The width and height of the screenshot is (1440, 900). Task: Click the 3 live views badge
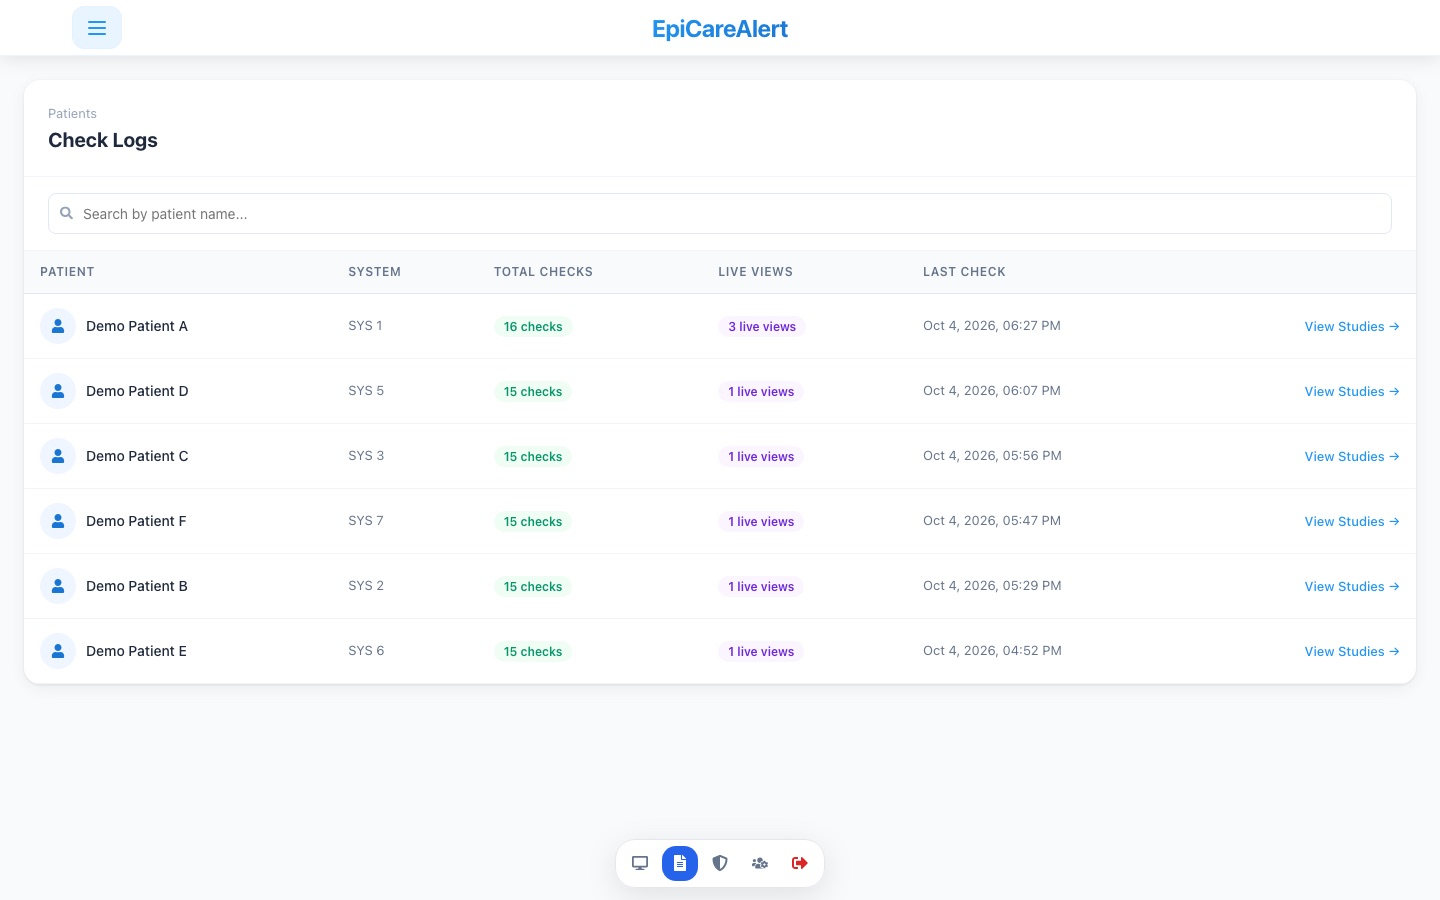point(762,327)
